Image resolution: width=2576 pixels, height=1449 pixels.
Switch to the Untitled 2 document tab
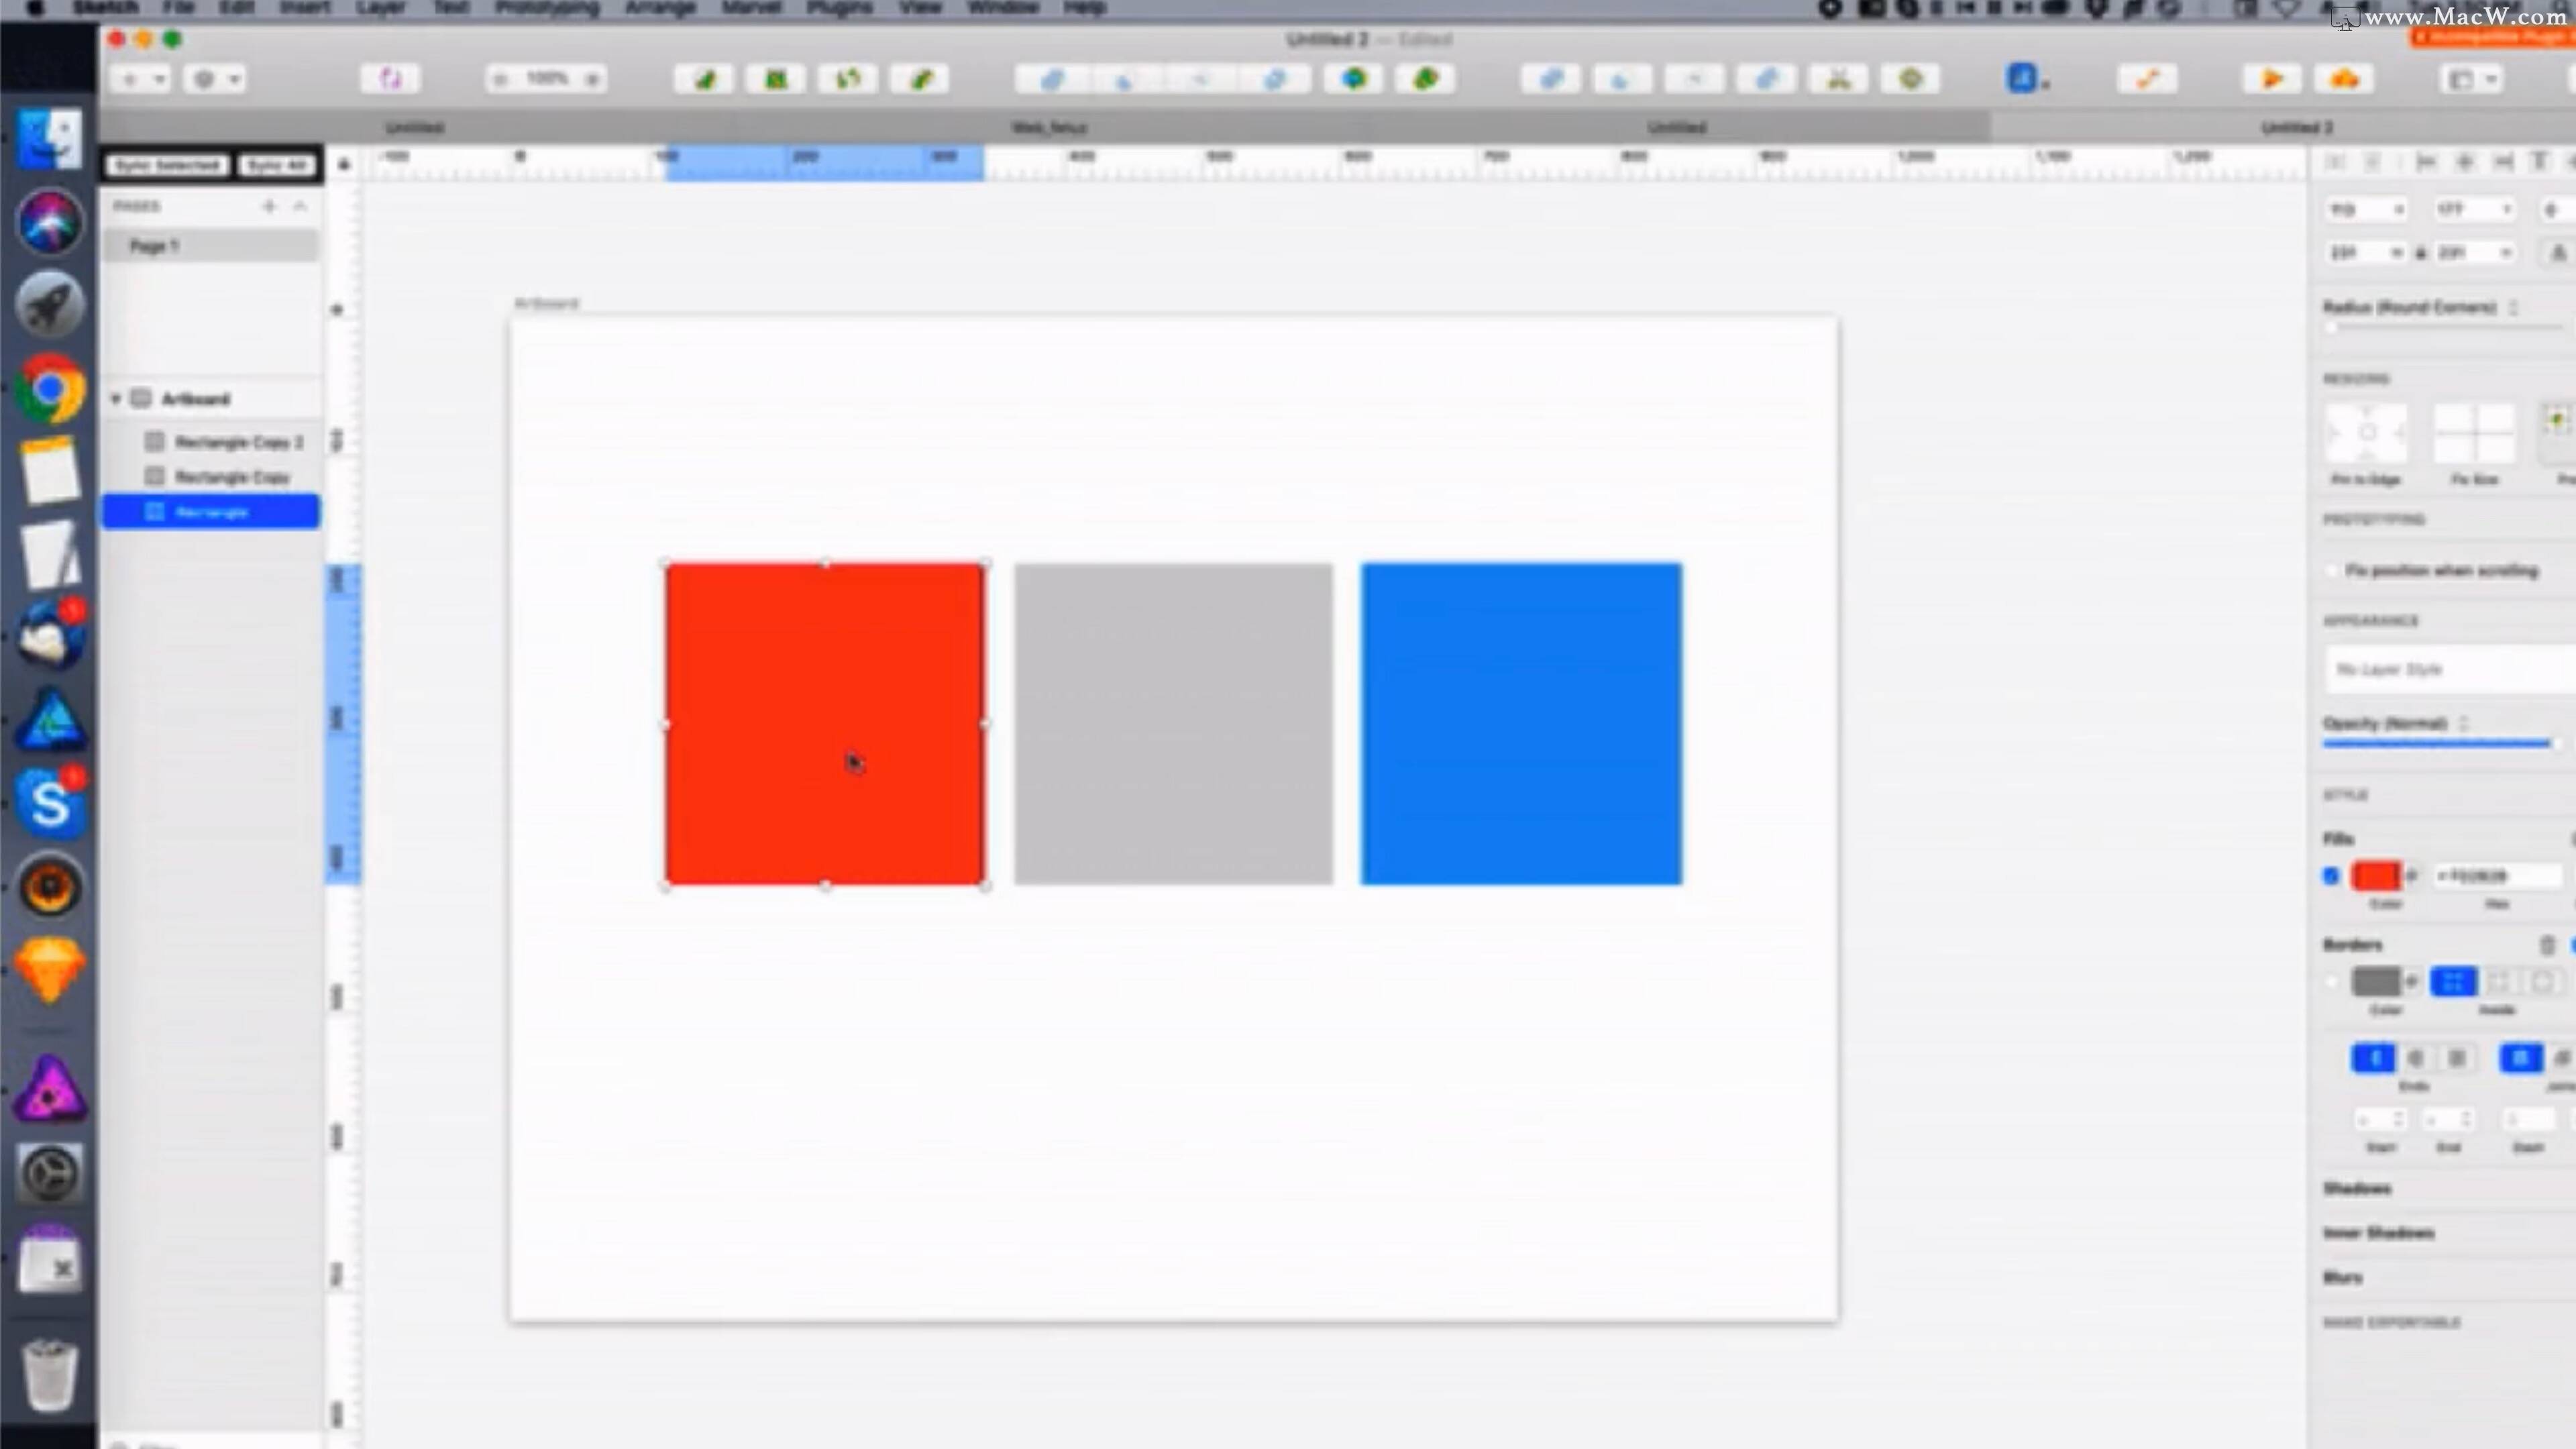tap(2296, 127)
